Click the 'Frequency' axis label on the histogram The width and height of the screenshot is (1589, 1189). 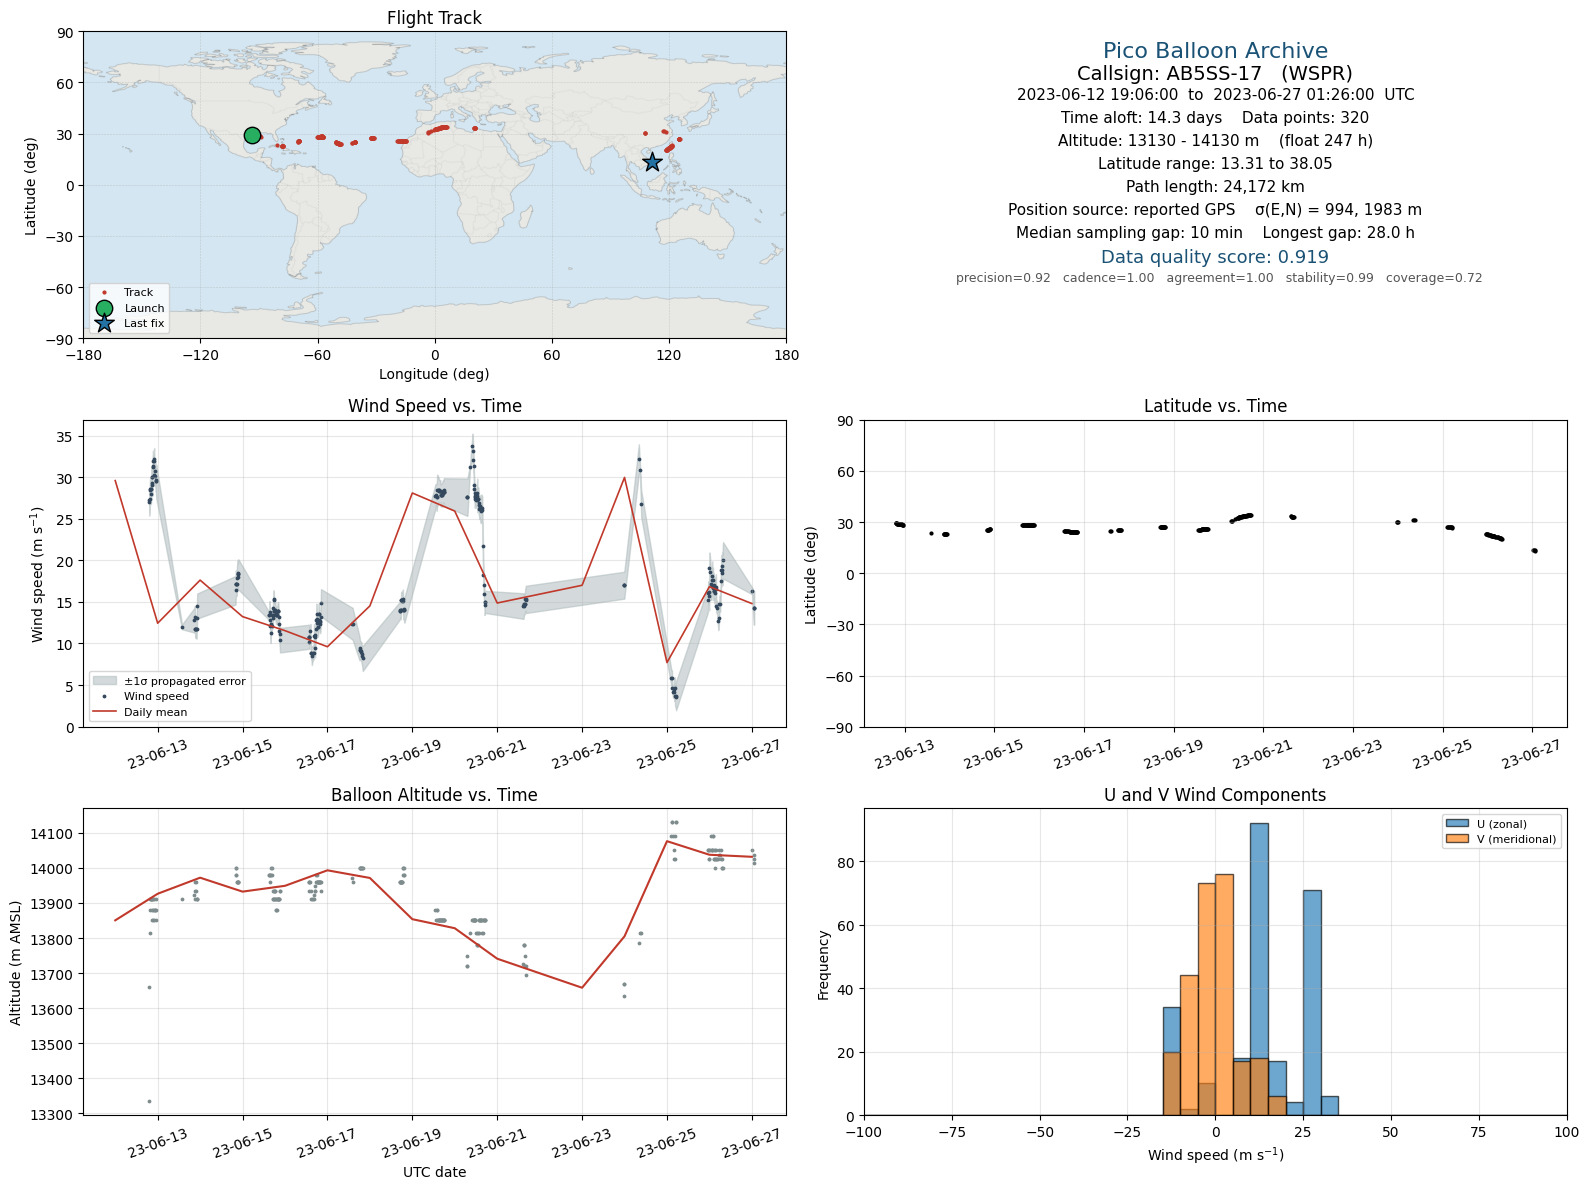(x=824, y=965)
